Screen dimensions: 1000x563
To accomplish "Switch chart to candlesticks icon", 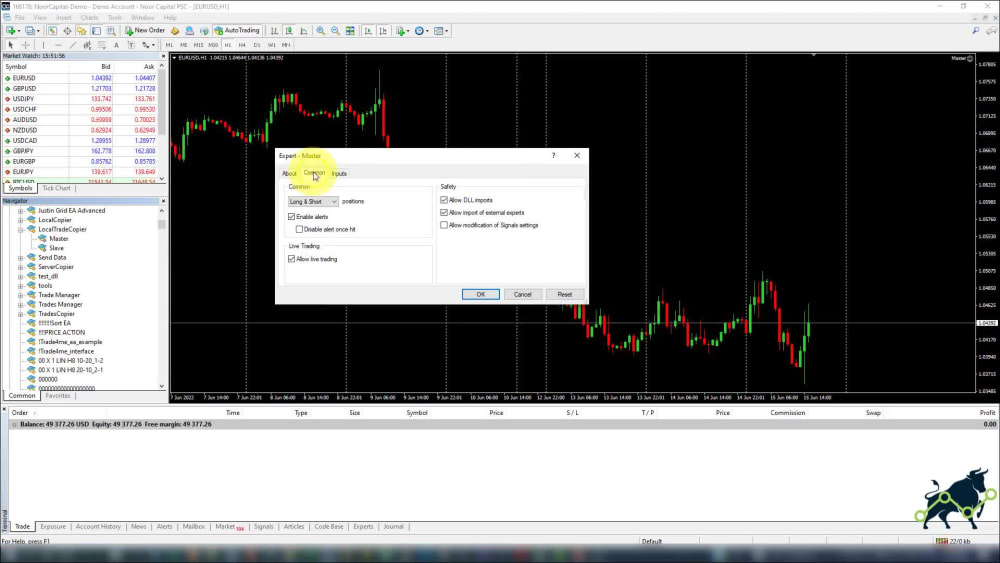I will click(289, 31).
